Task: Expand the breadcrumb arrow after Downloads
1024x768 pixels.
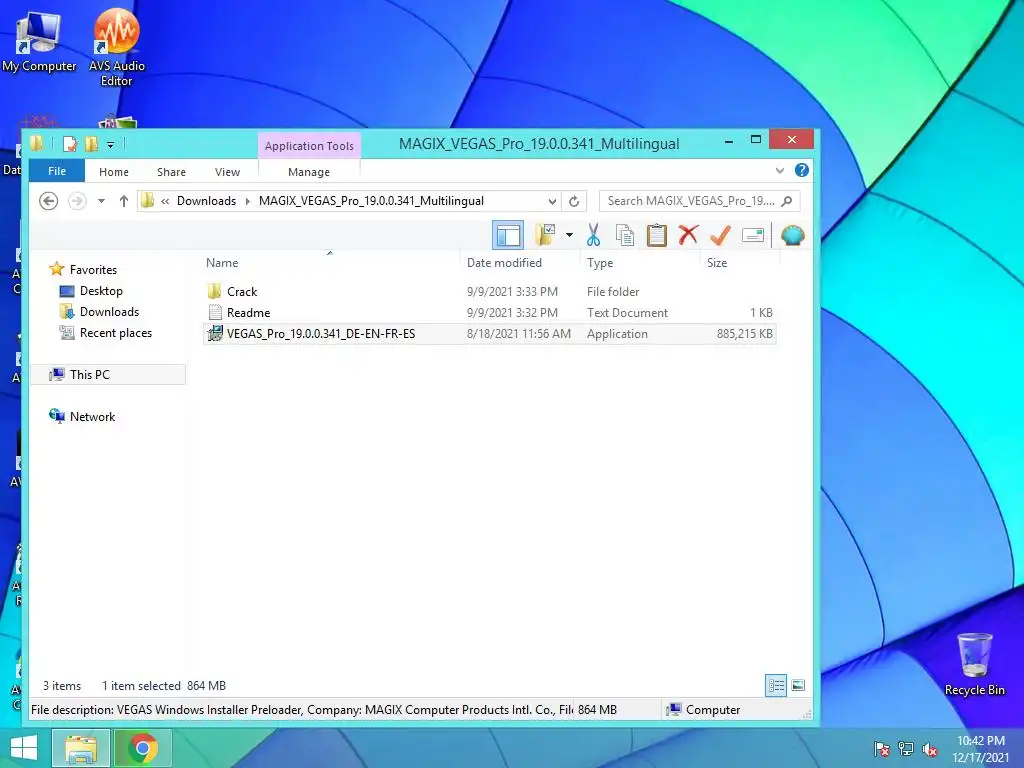Action: 248,201
